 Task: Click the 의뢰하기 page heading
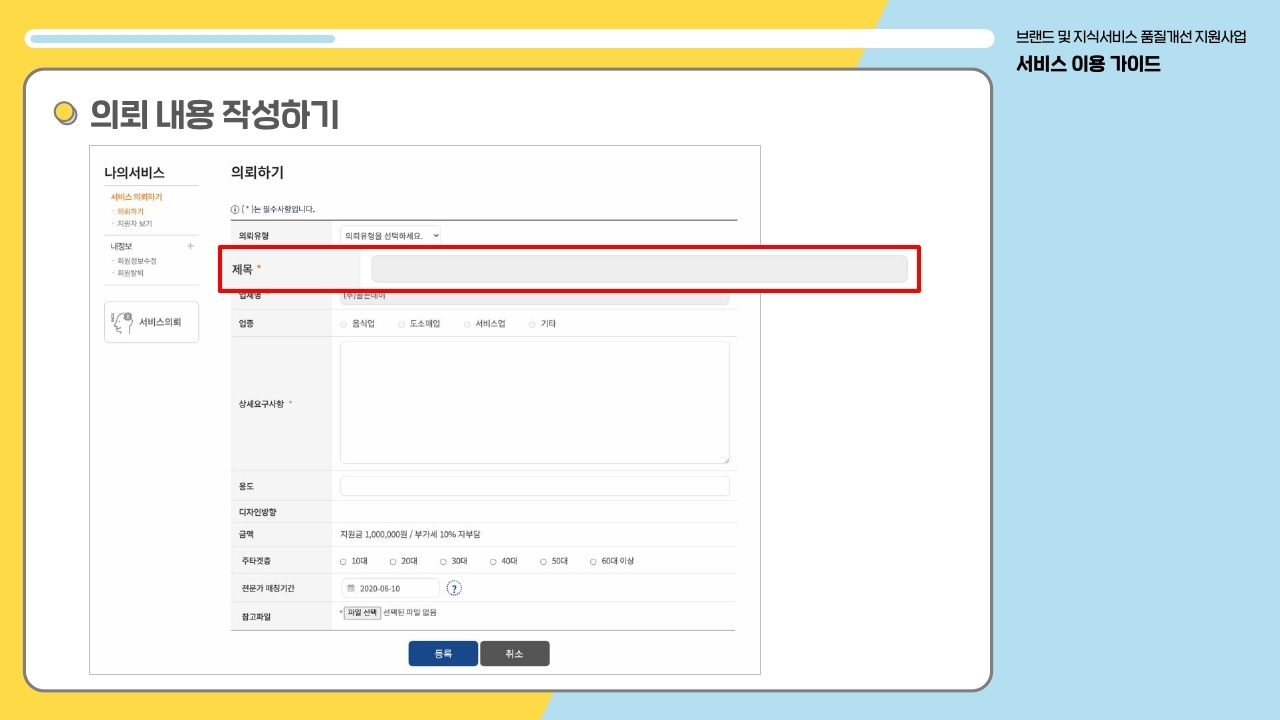(257, 172)
